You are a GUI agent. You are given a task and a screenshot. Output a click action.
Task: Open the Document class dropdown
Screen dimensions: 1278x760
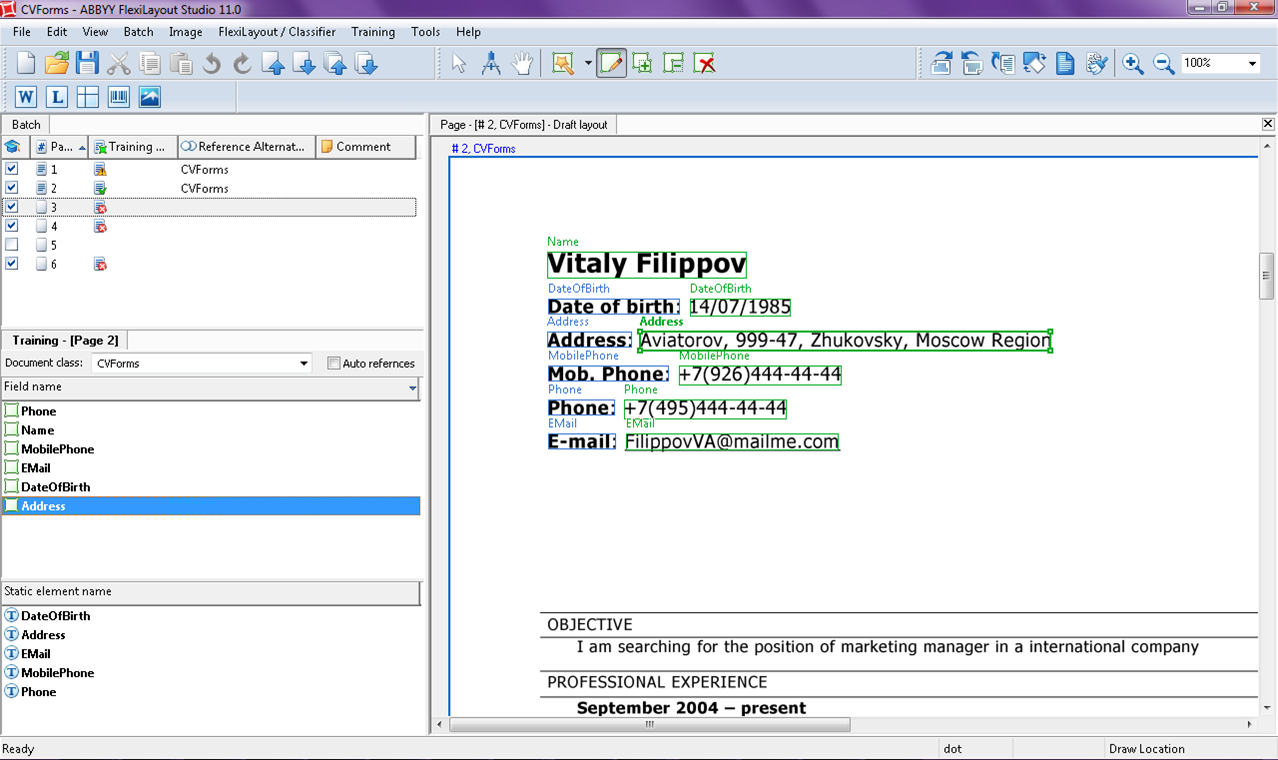coord(304,364)
